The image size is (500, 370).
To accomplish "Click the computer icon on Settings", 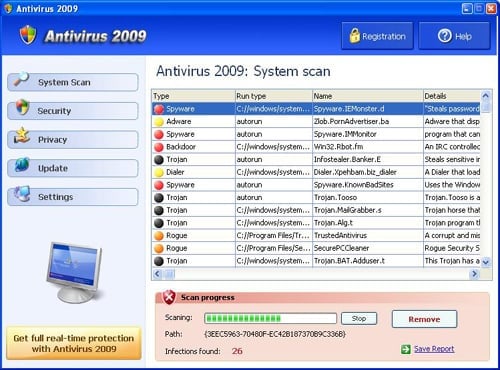I will point(22,194).
